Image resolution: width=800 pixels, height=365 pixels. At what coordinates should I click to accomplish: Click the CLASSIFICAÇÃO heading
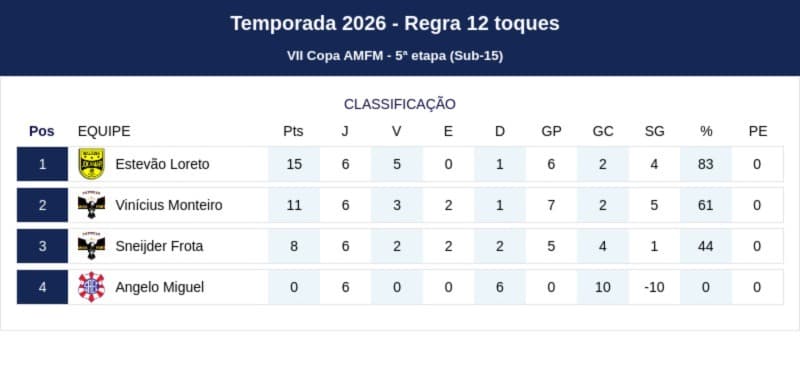pos(399,104)
